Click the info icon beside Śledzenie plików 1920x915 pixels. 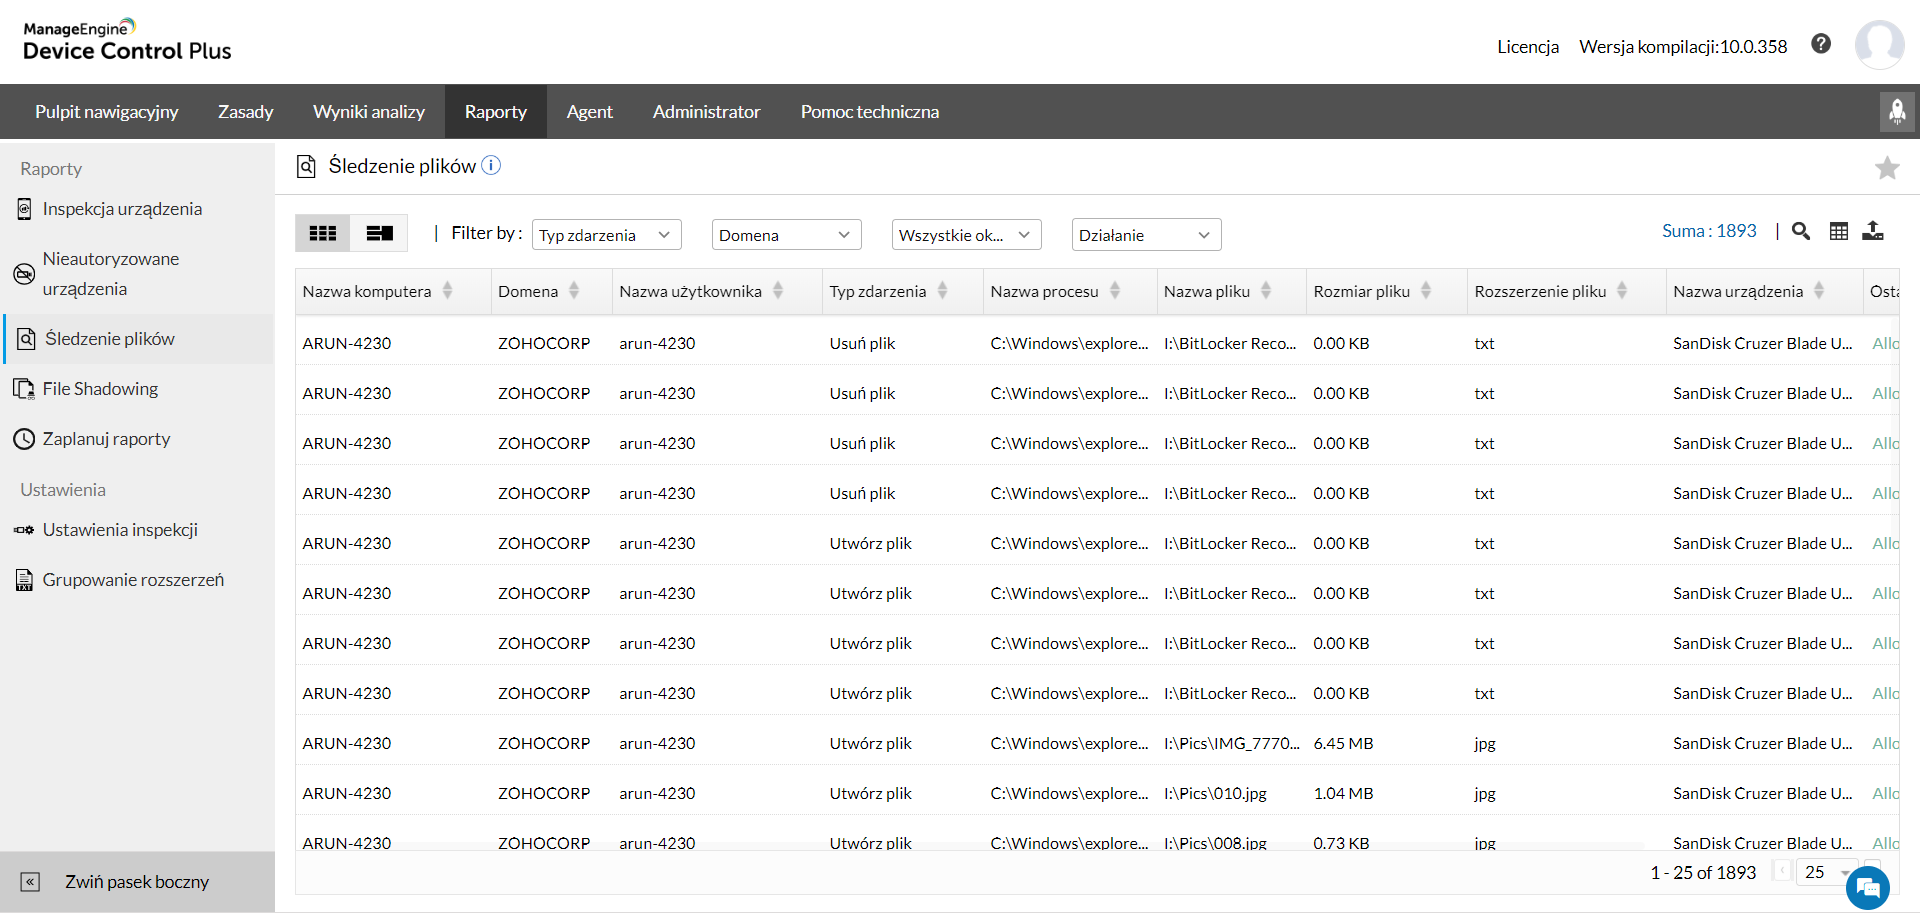(x=491, y=166)
